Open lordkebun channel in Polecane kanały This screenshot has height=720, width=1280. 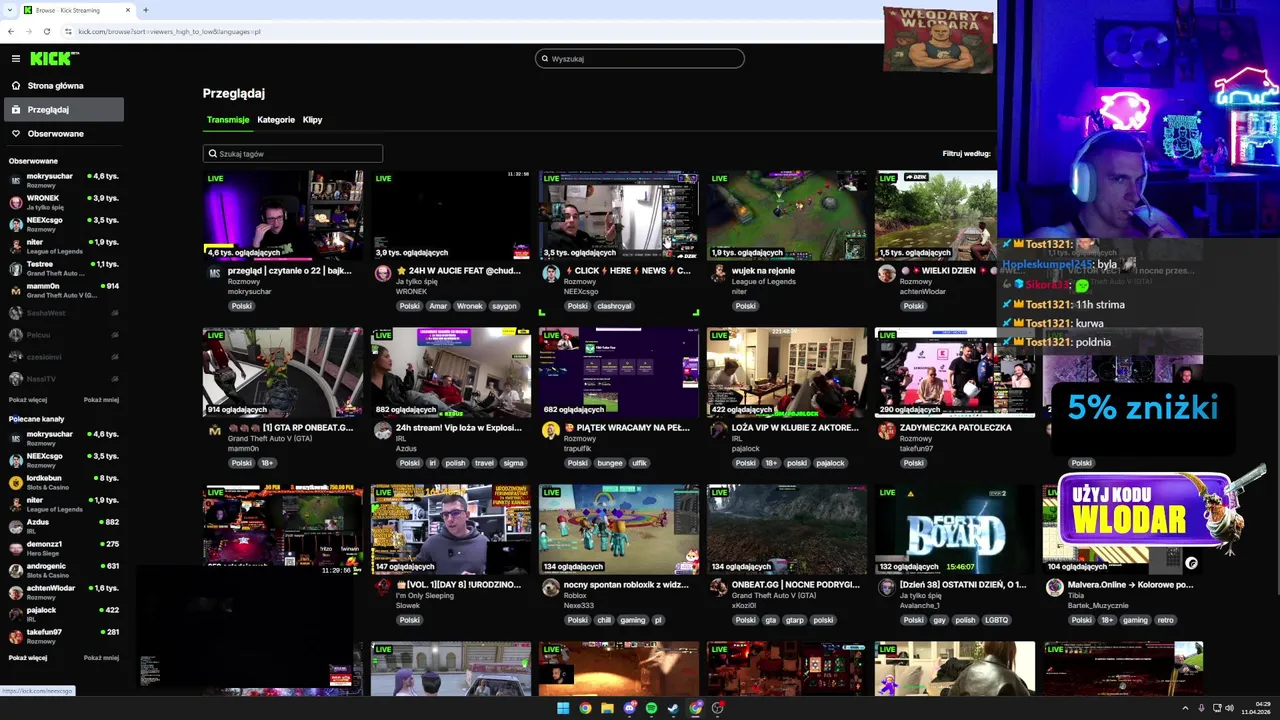(64, 482)
